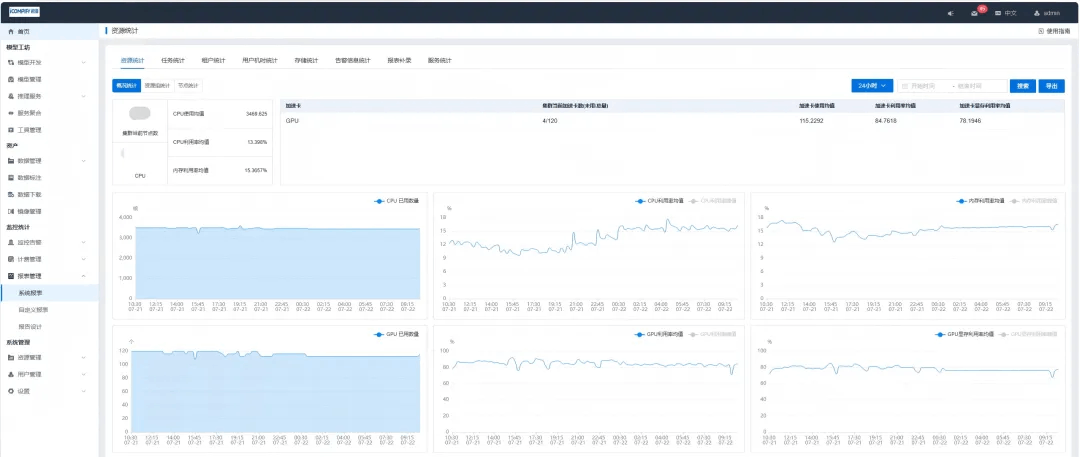
Task: Toggle CPU 已用数量 legend series
Action: click(396, 201)
